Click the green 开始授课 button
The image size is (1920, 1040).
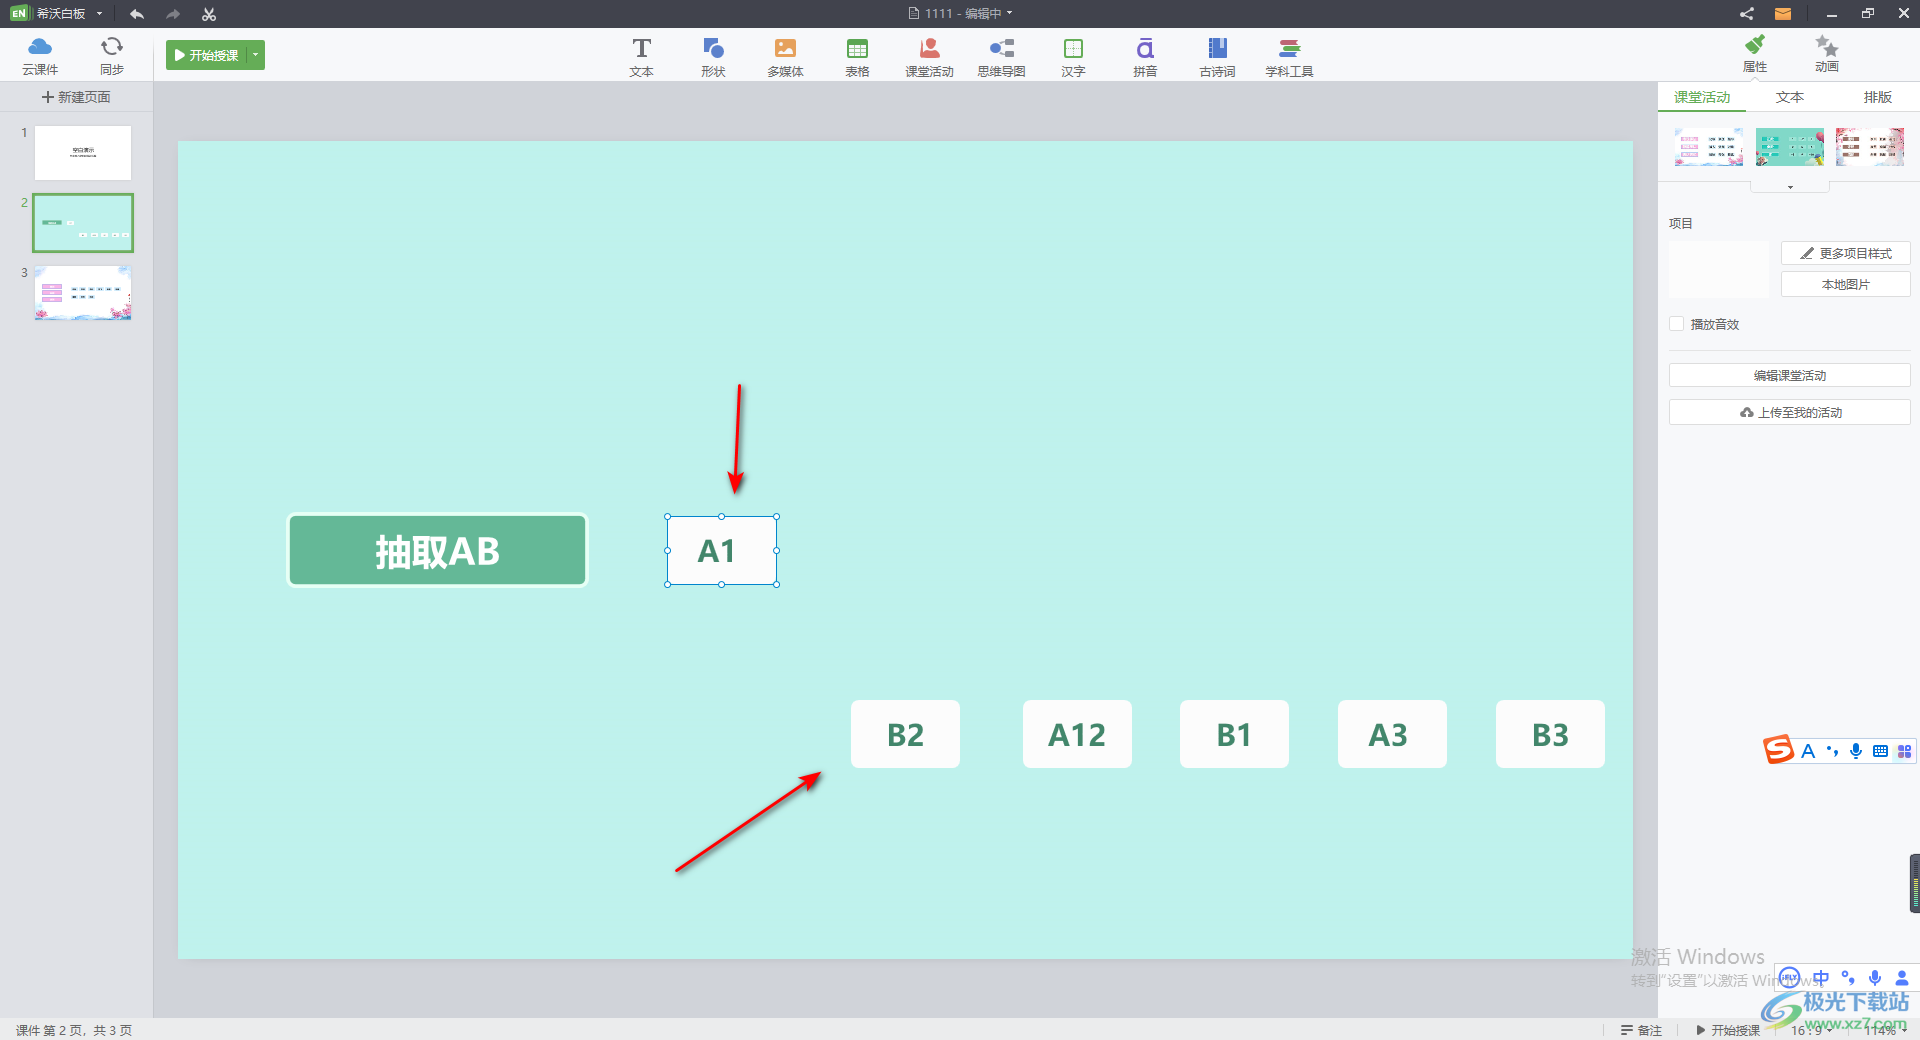[x=207, y=55]
